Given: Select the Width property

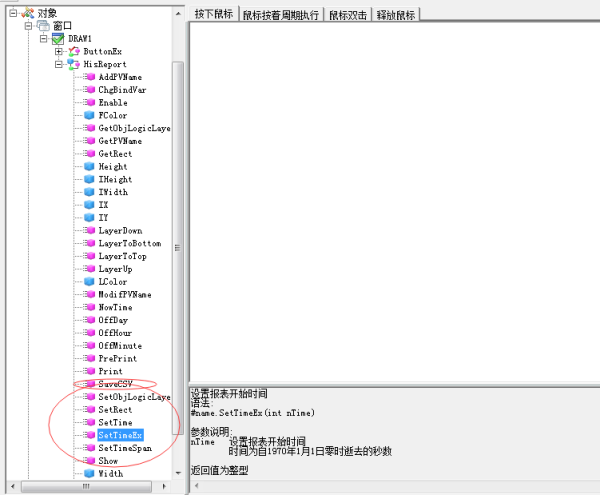Looking at the screenshot, I should point(111,474).
